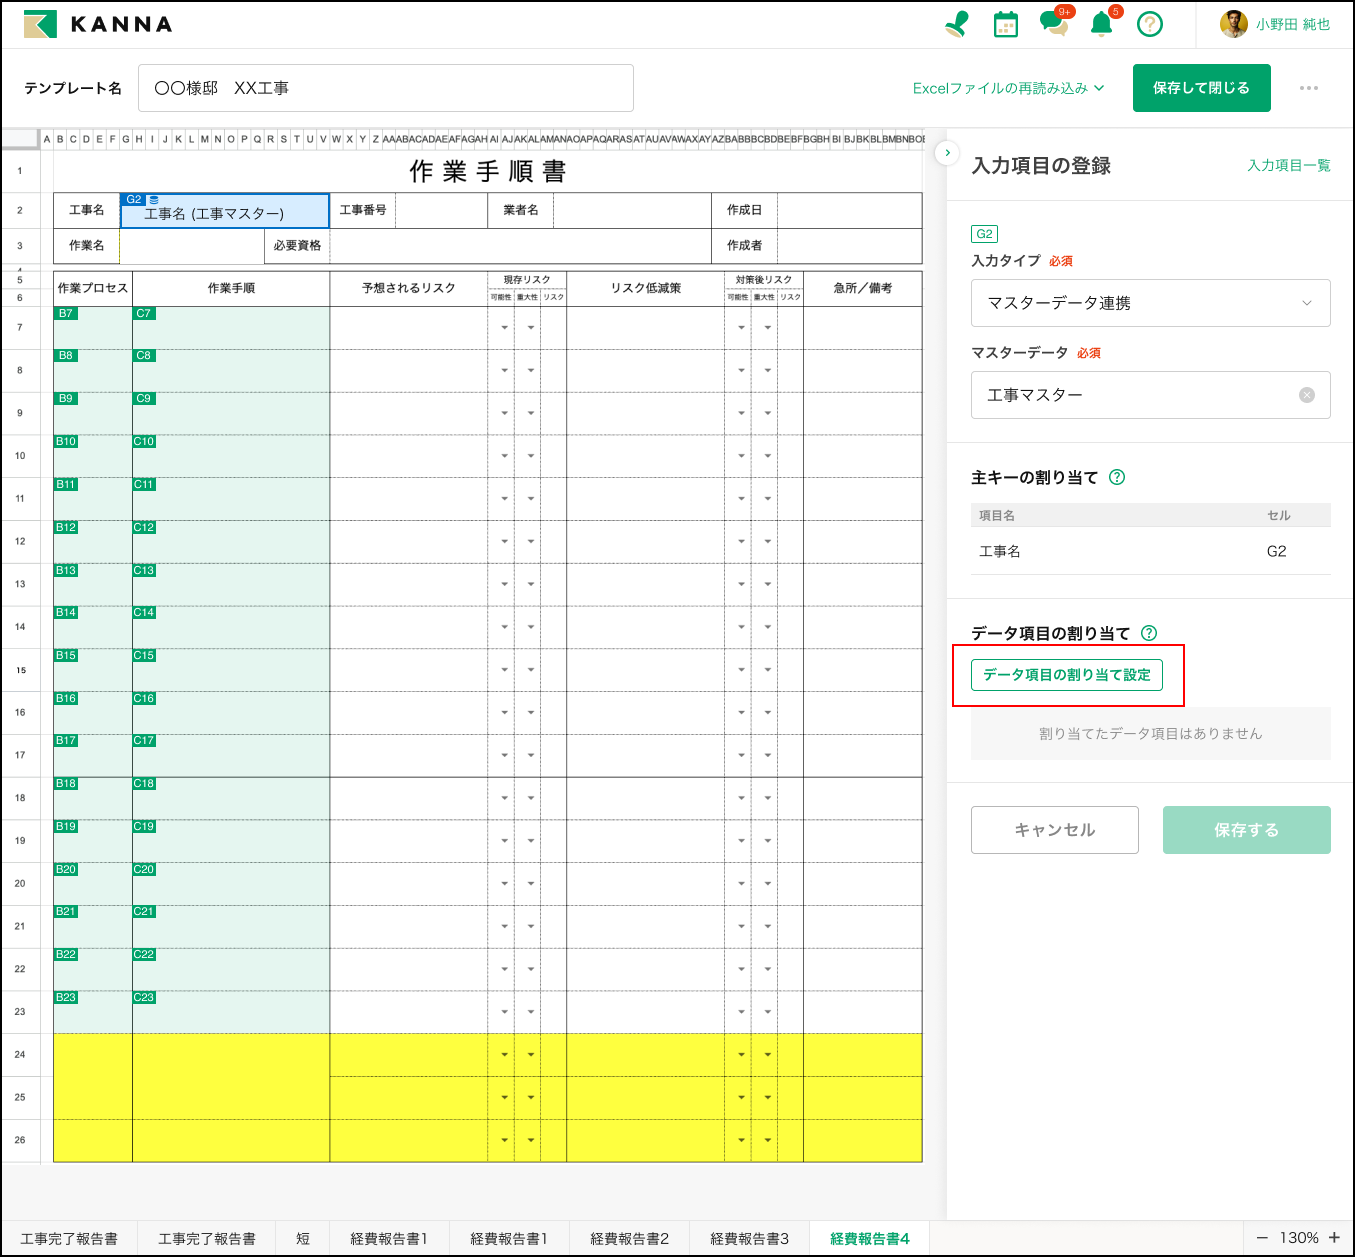Open the notifications bell
Viewport: 1355px width, 1257px height.
point(1101,24)
